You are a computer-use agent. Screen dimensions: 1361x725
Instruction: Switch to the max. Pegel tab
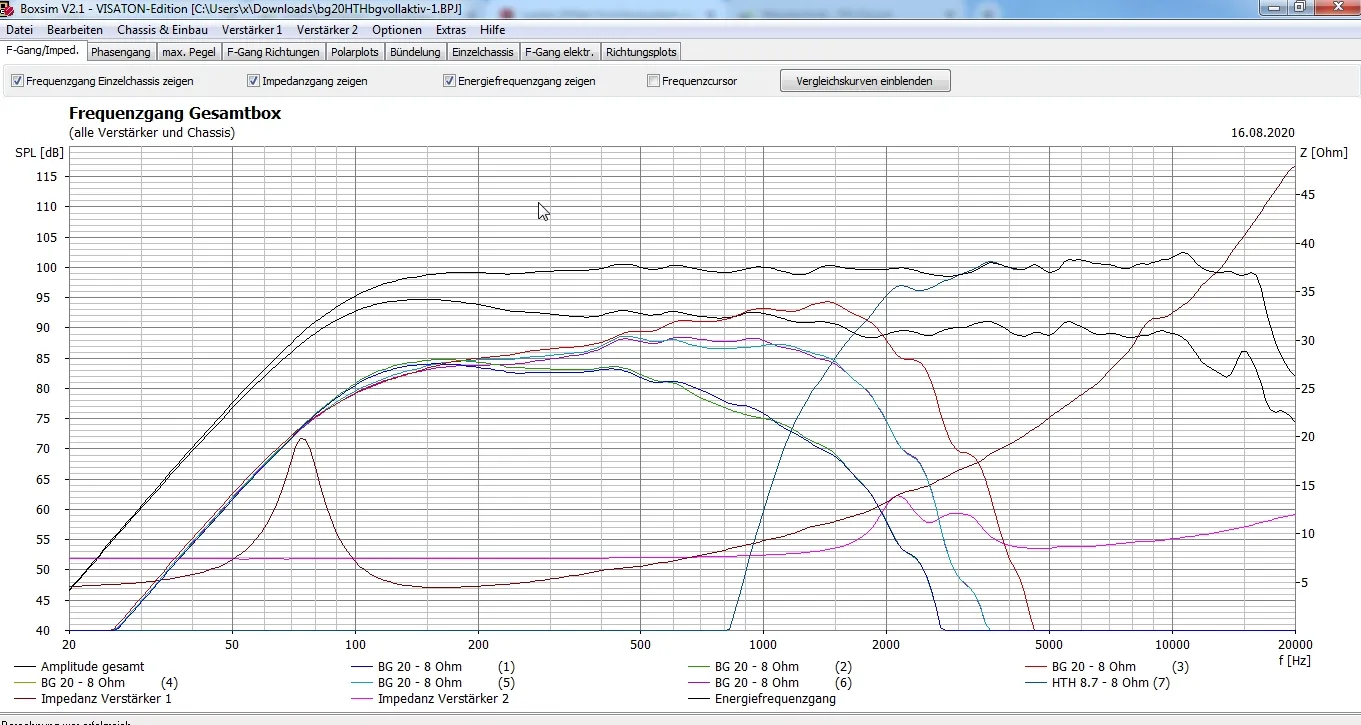point(188,52)
